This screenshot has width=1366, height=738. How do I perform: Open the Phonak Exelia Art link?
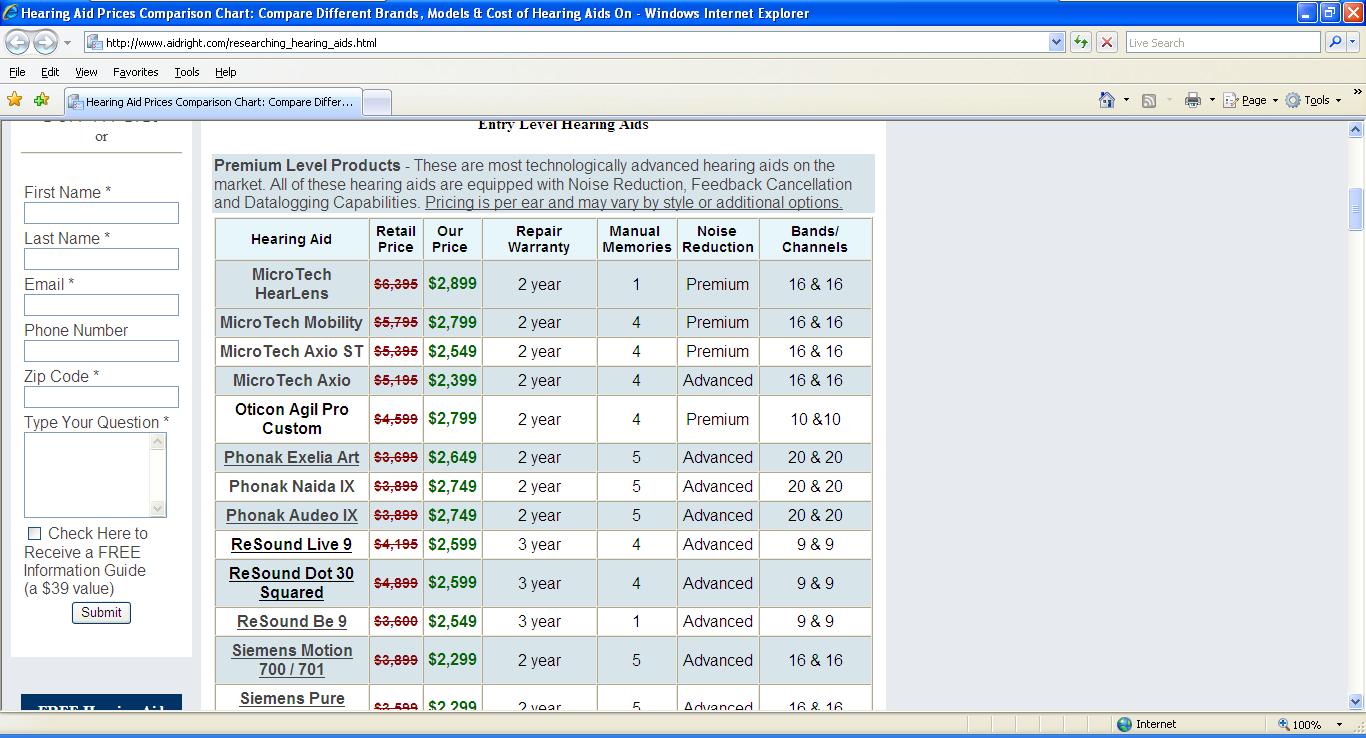pyautogui.click(x=291, y=457)
